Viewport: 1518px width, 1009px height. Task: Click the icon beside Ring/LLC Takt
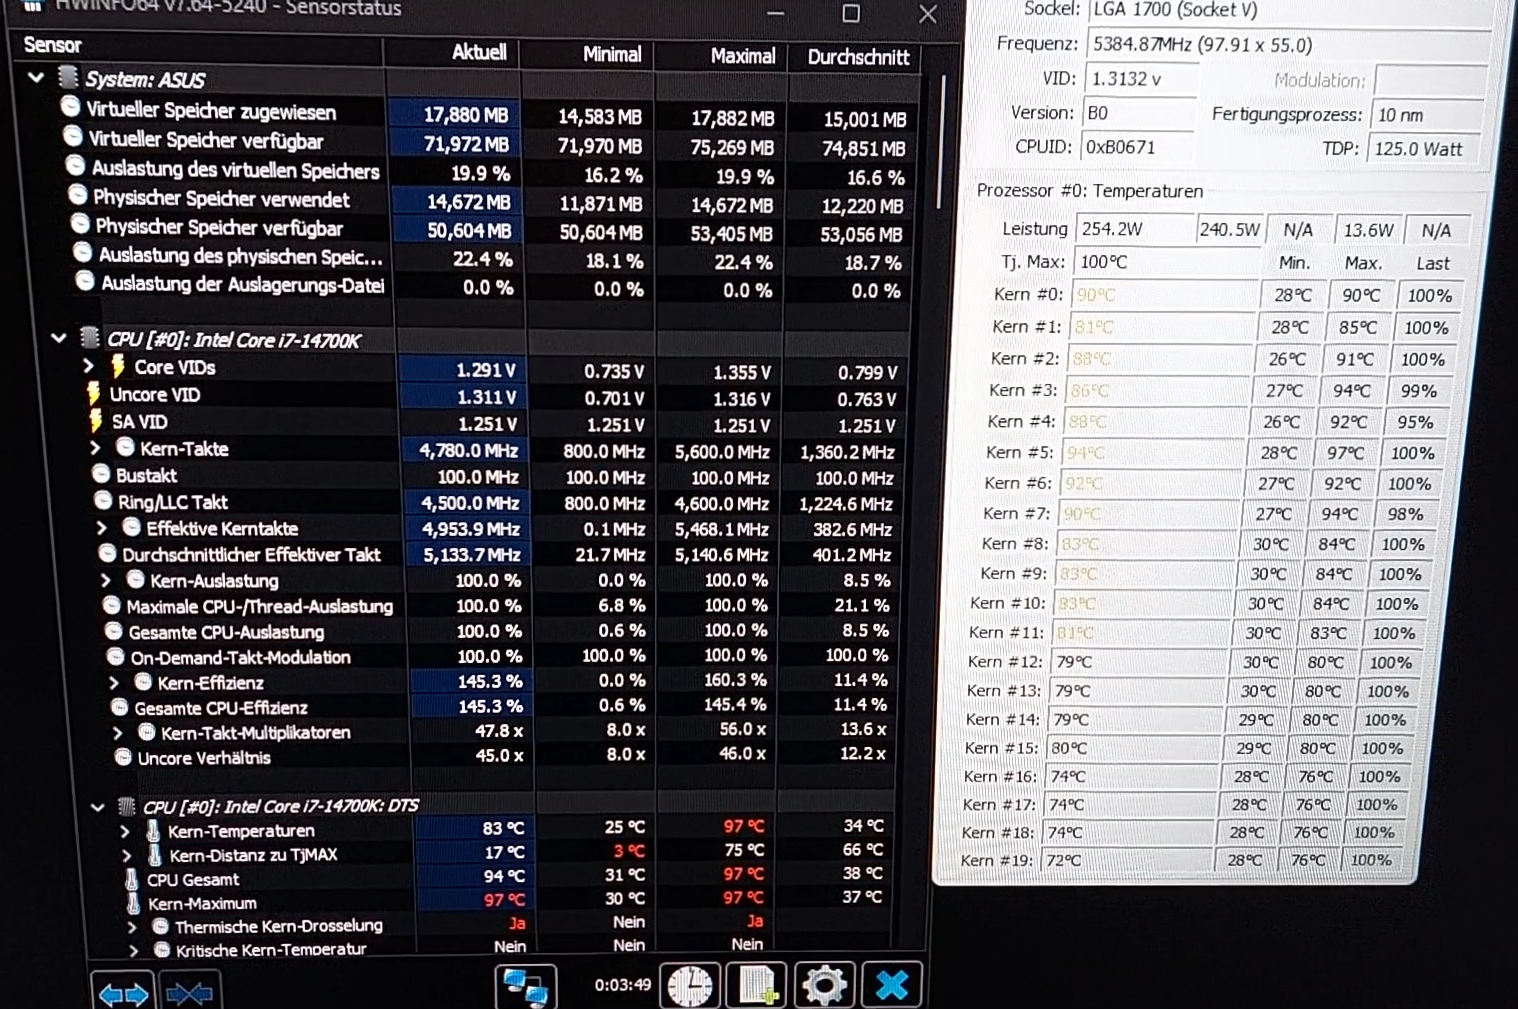coord(103,500)
